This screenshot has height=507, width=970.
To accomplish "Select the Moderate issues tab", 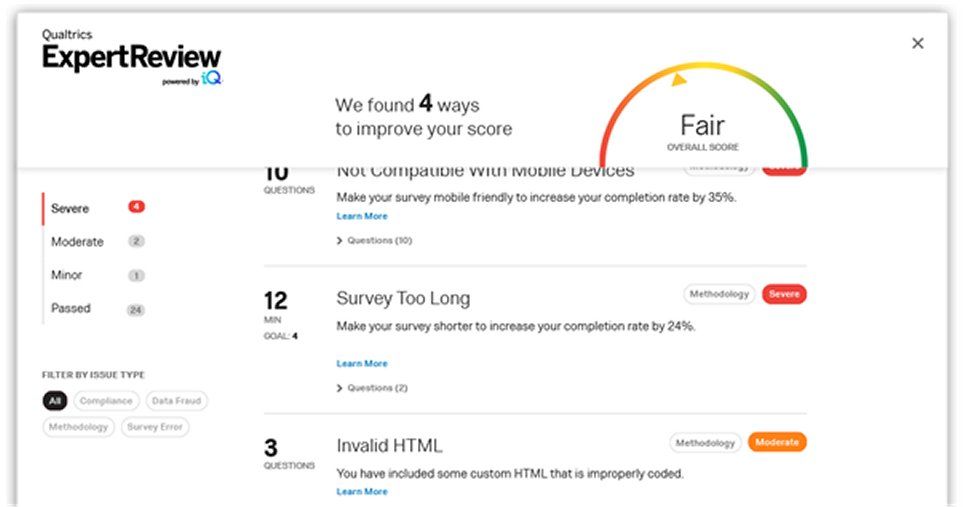I will click(77, 242).
